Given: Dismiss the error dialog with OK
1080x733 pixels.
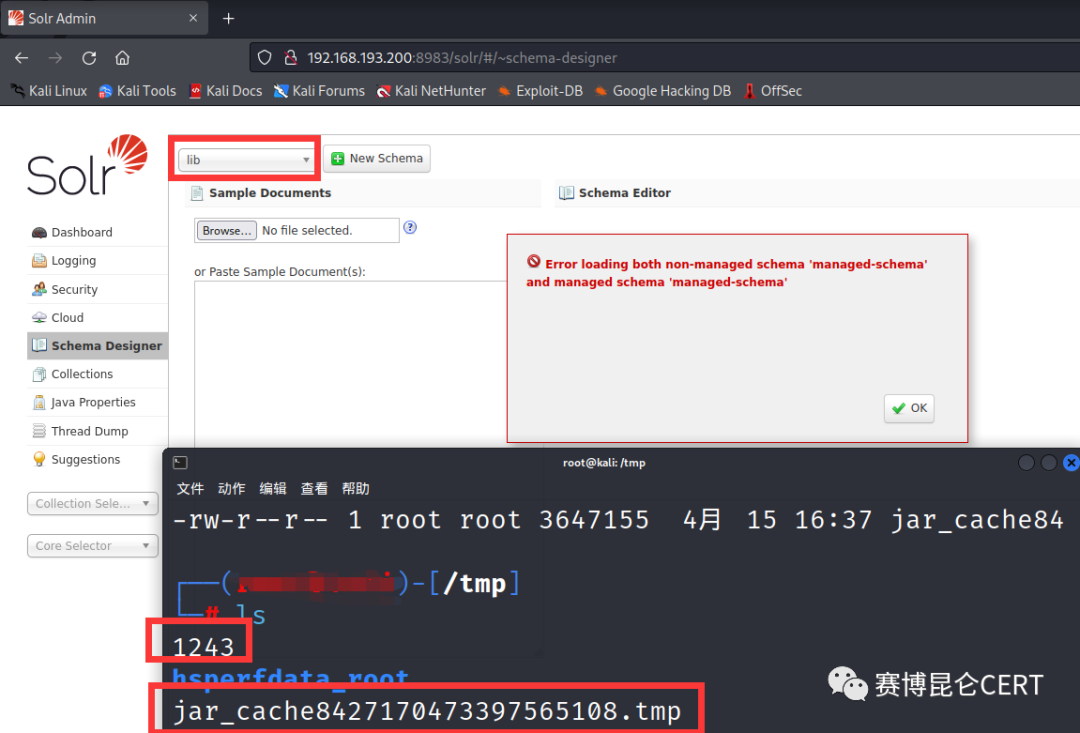Looking at the screenshot, I should (909, 409).
